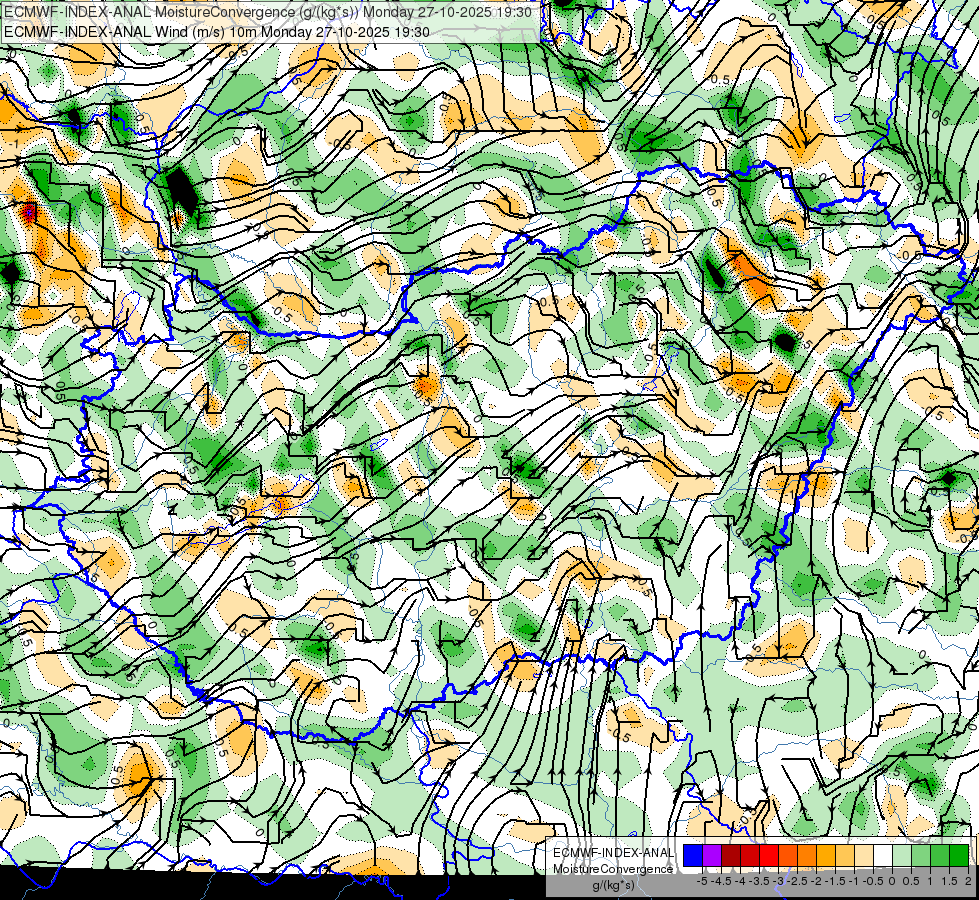Select the darkest maroon swatch between -4.5 and -4

(731, 855)
